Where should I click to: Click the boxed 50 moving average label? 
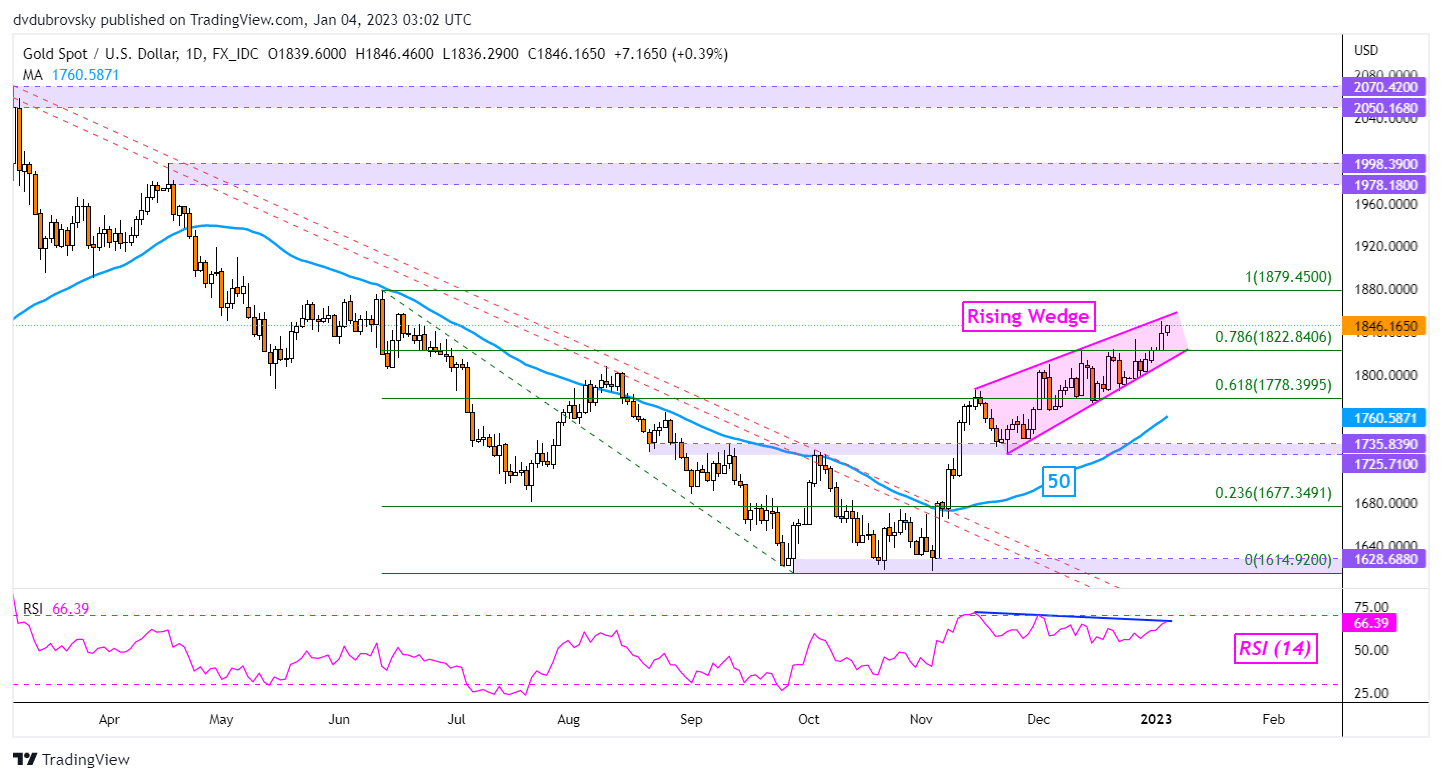[1058, 483]
